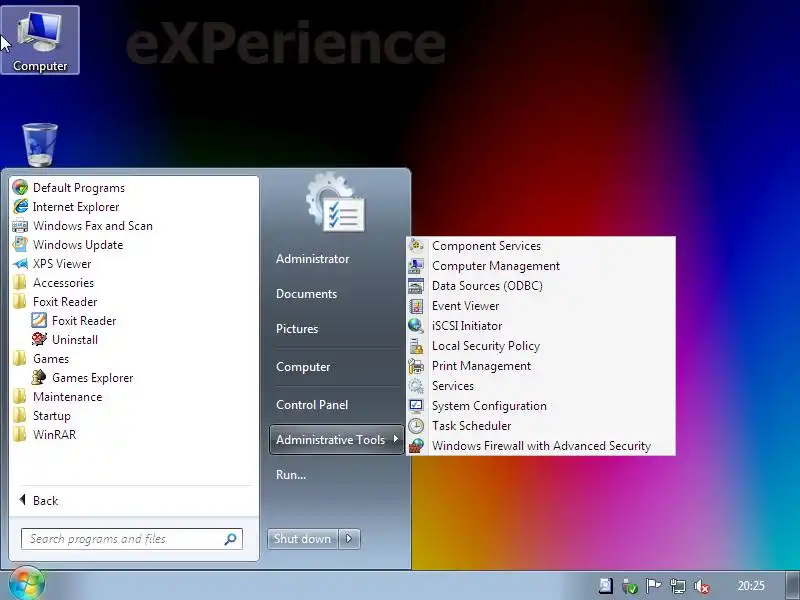
Task: Click the Start orb button
Action: coord(26,584)
